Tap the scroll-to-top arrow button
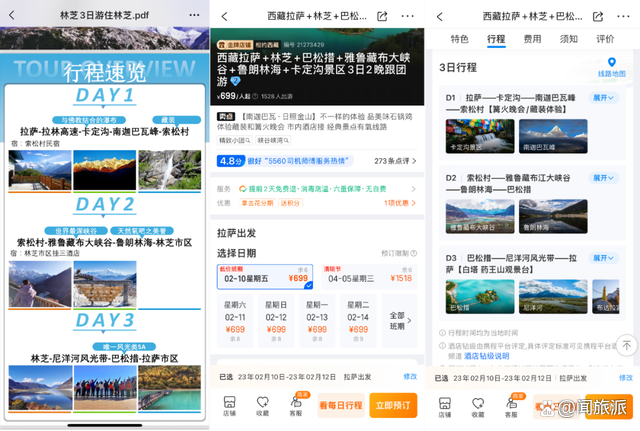 coord(625,345)
